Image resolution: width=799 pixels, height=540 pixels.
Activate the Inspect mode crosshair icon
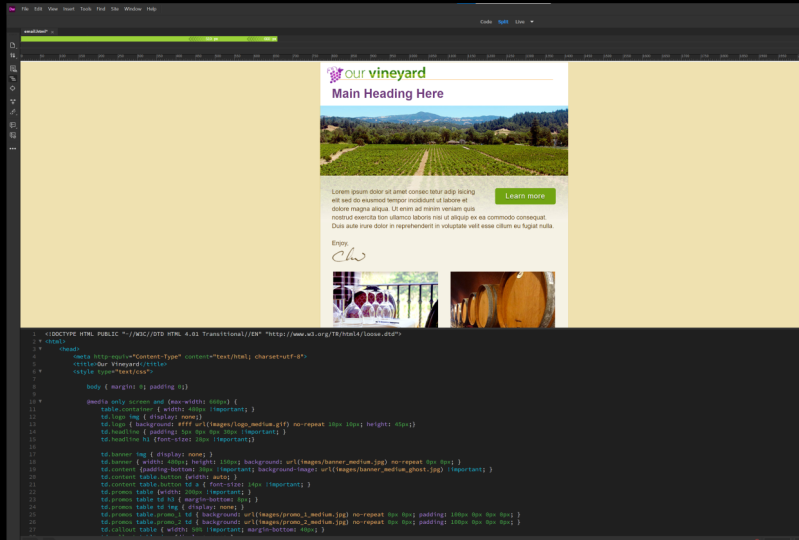click(13, 88)
